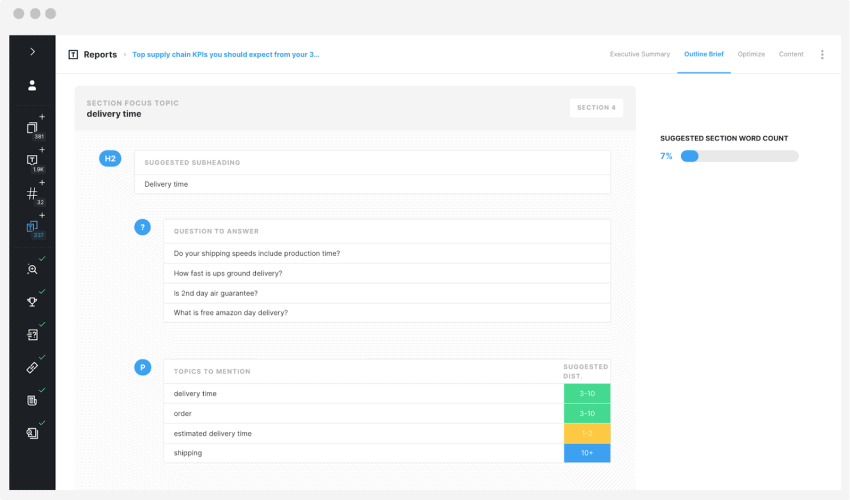Open the link chain icon in sidebar
850x500 pixels.
pos(32,368)
